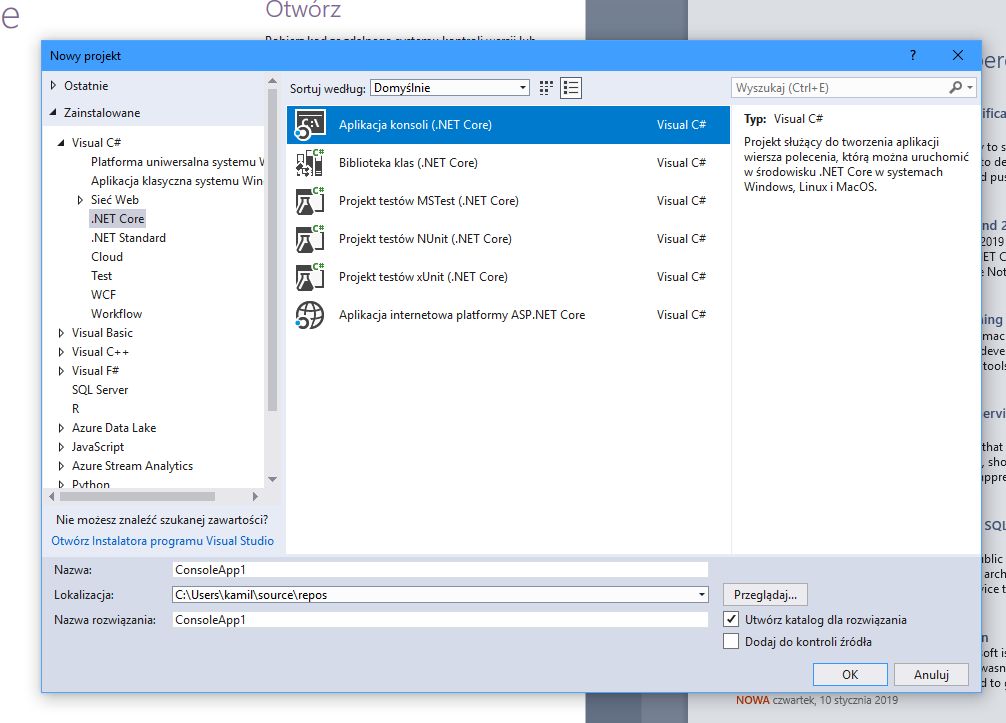Expand the JavaScript node
Viewport: 1006px width, 723px height.
point(61,447)
